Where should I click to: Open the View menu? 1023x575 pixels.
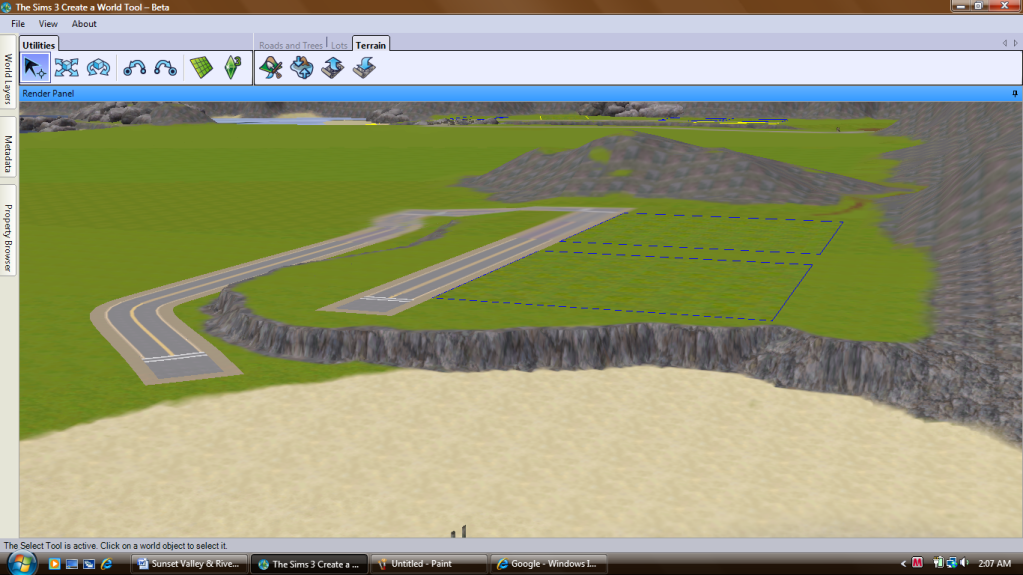48,23
